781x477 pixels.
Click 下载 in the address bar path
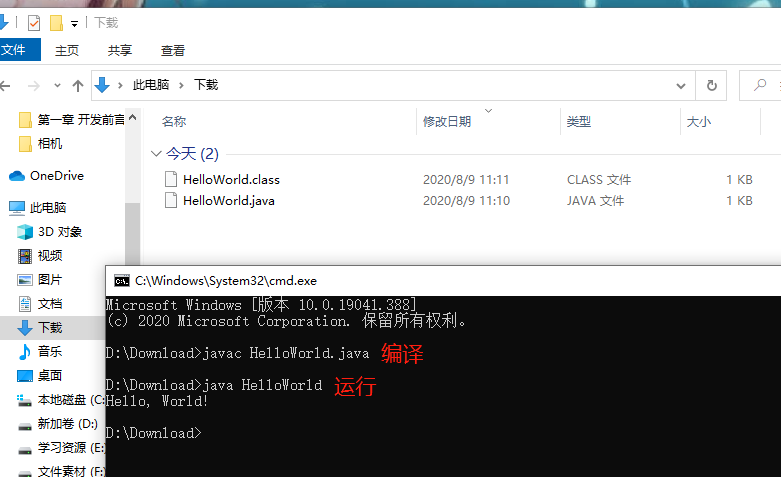(x=206, y=85)
